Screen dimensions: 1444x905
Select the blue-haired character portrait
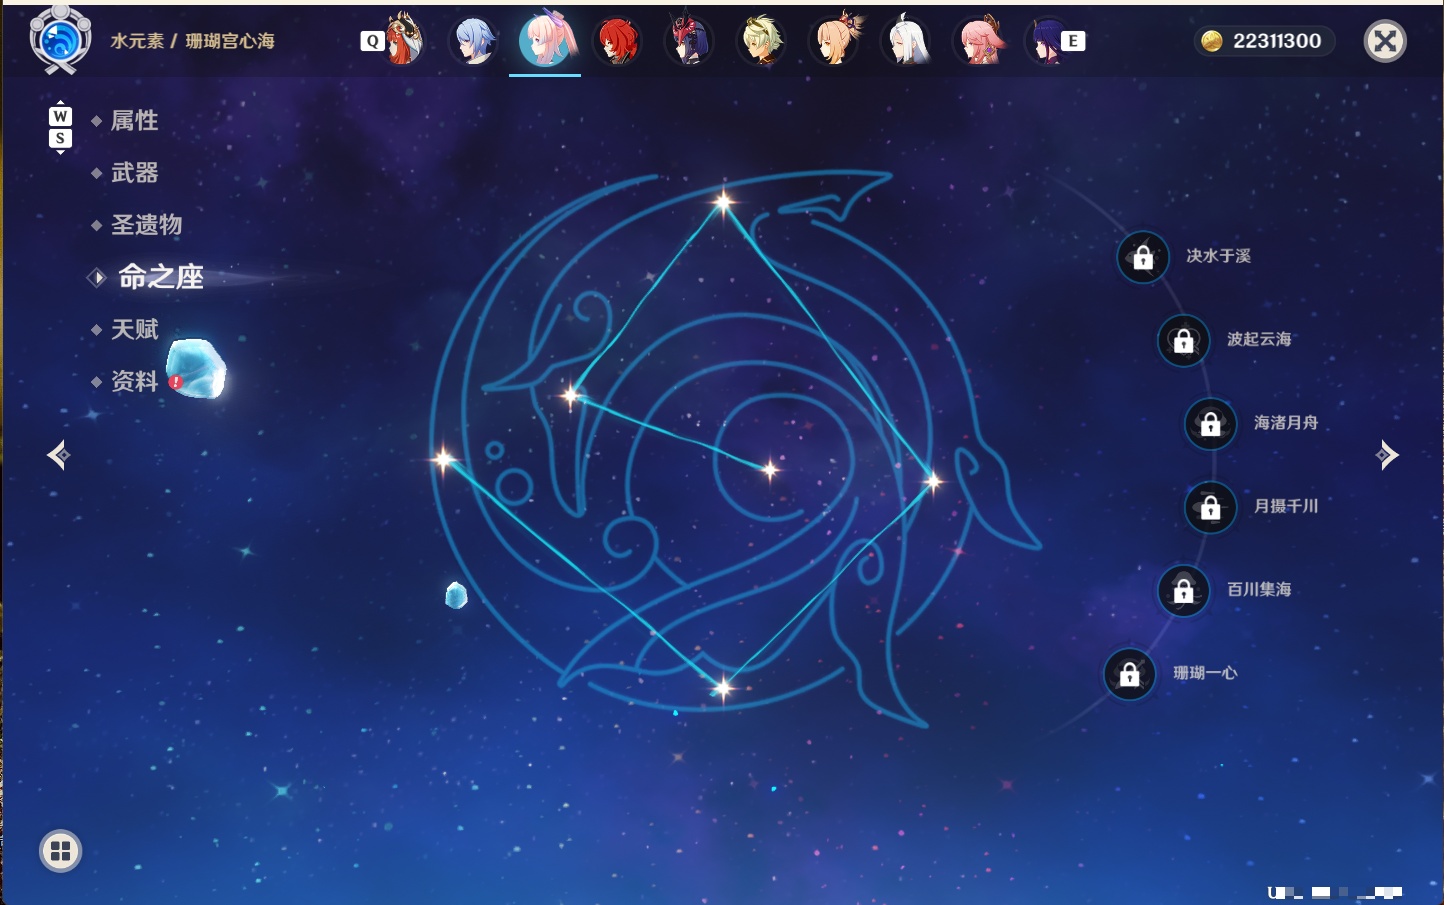click(x=474, y=41)
